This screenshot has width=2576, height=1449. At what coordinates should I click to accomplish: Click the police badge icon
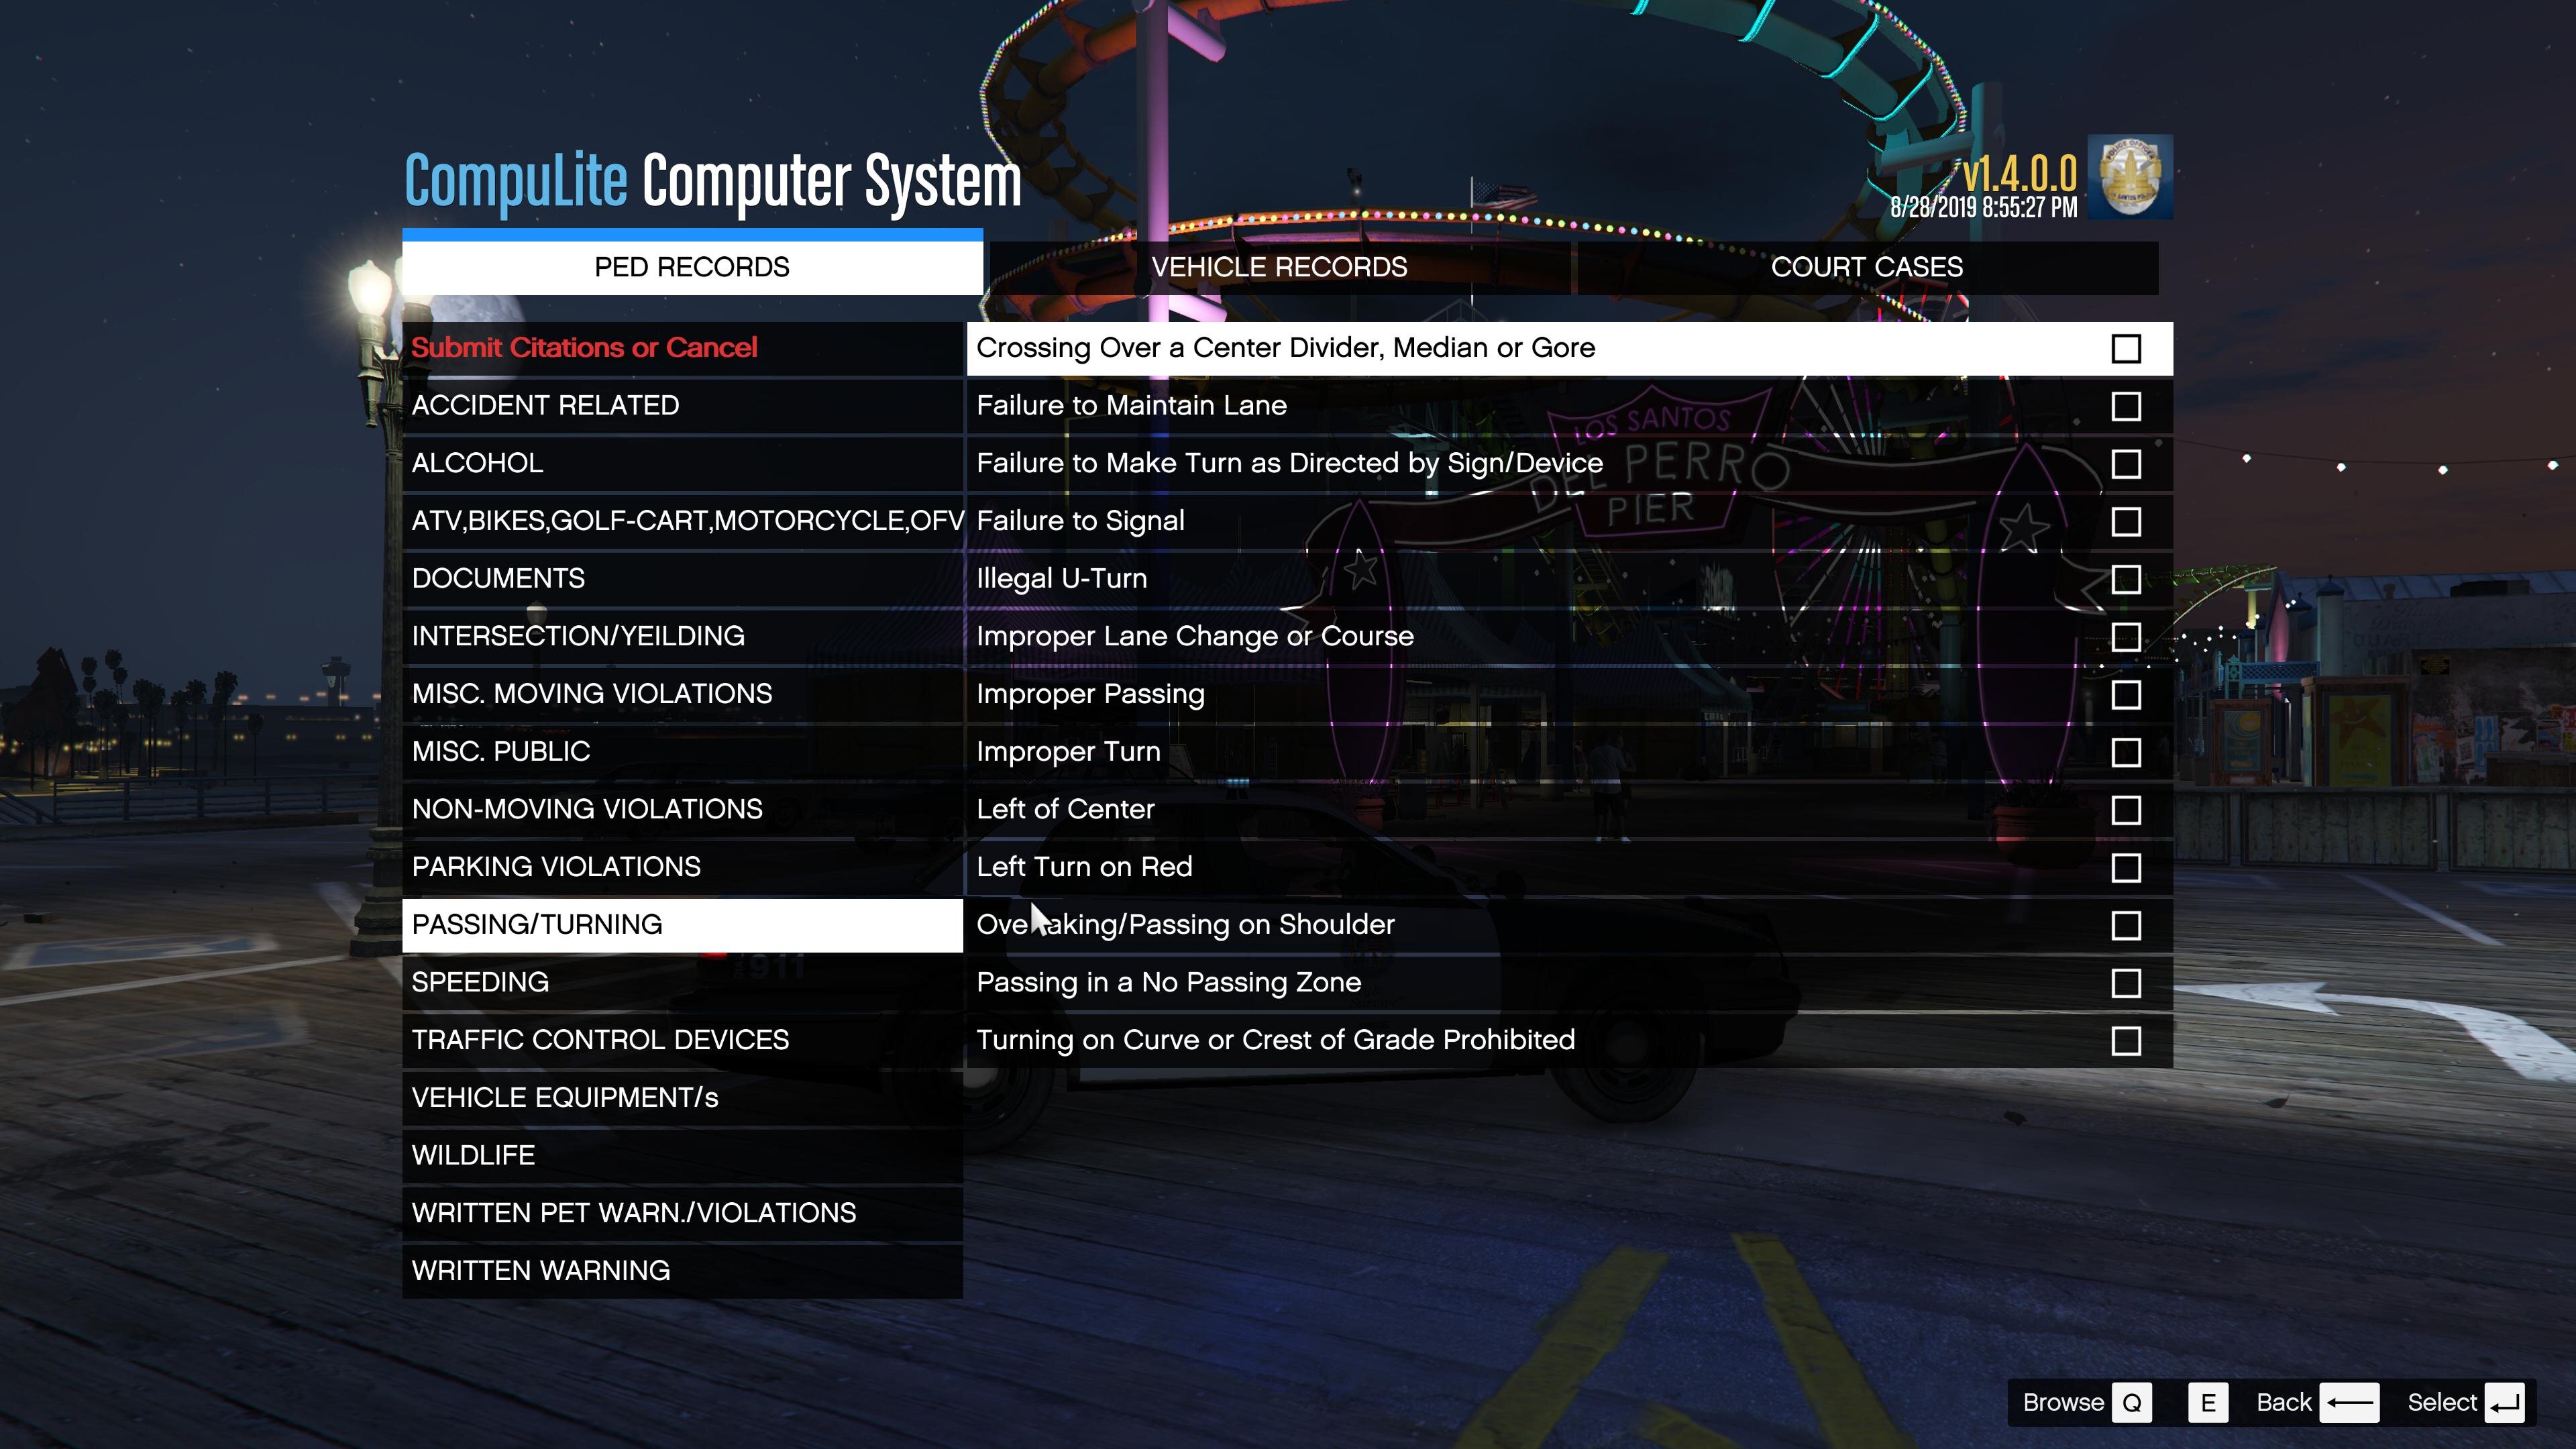tap(2129, 177)
